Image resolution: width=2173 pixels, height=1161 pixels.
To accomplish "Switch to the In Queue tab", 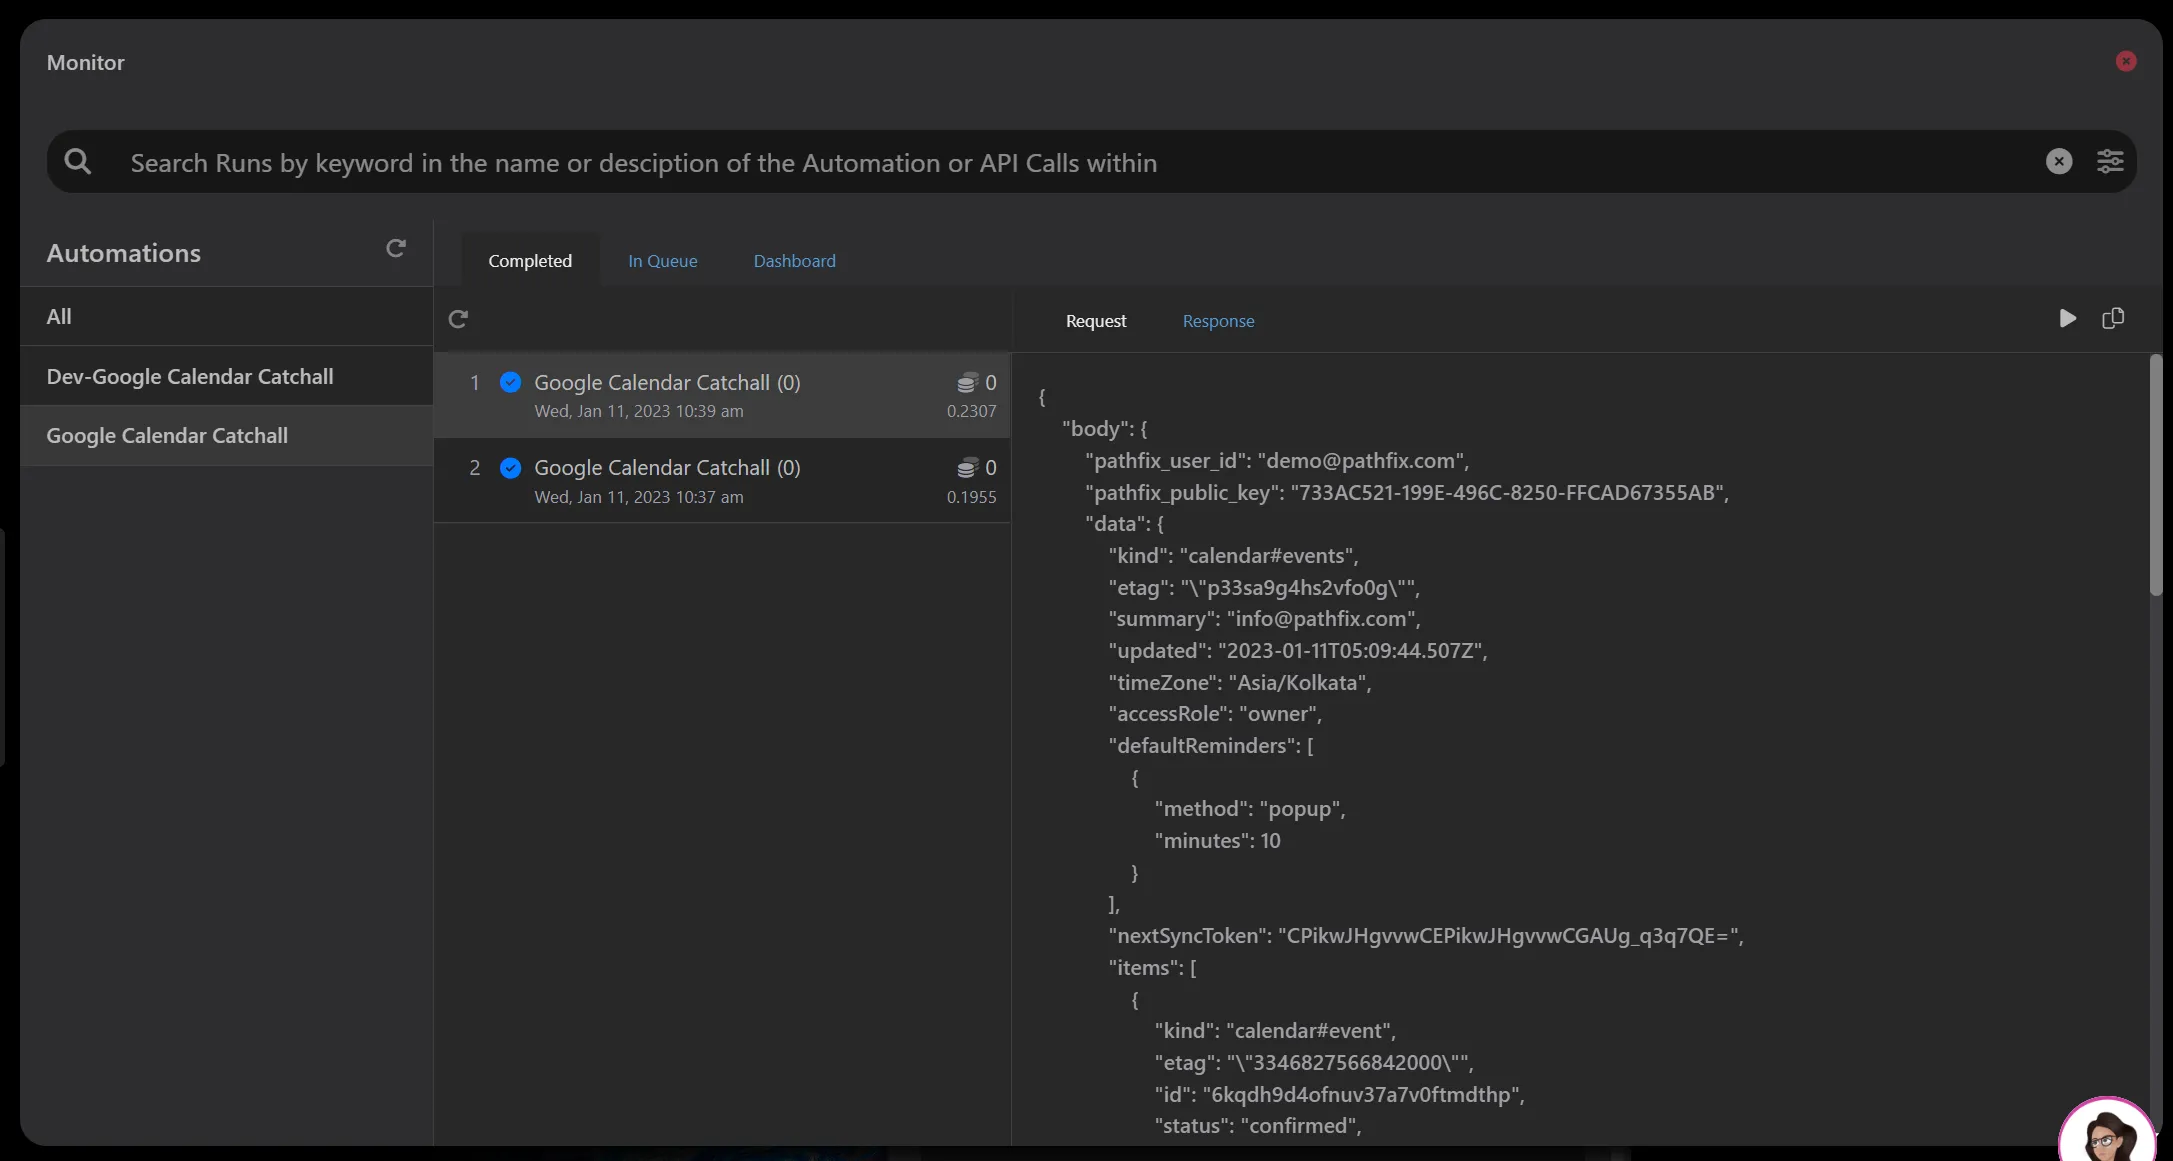I will coord(662,261).
